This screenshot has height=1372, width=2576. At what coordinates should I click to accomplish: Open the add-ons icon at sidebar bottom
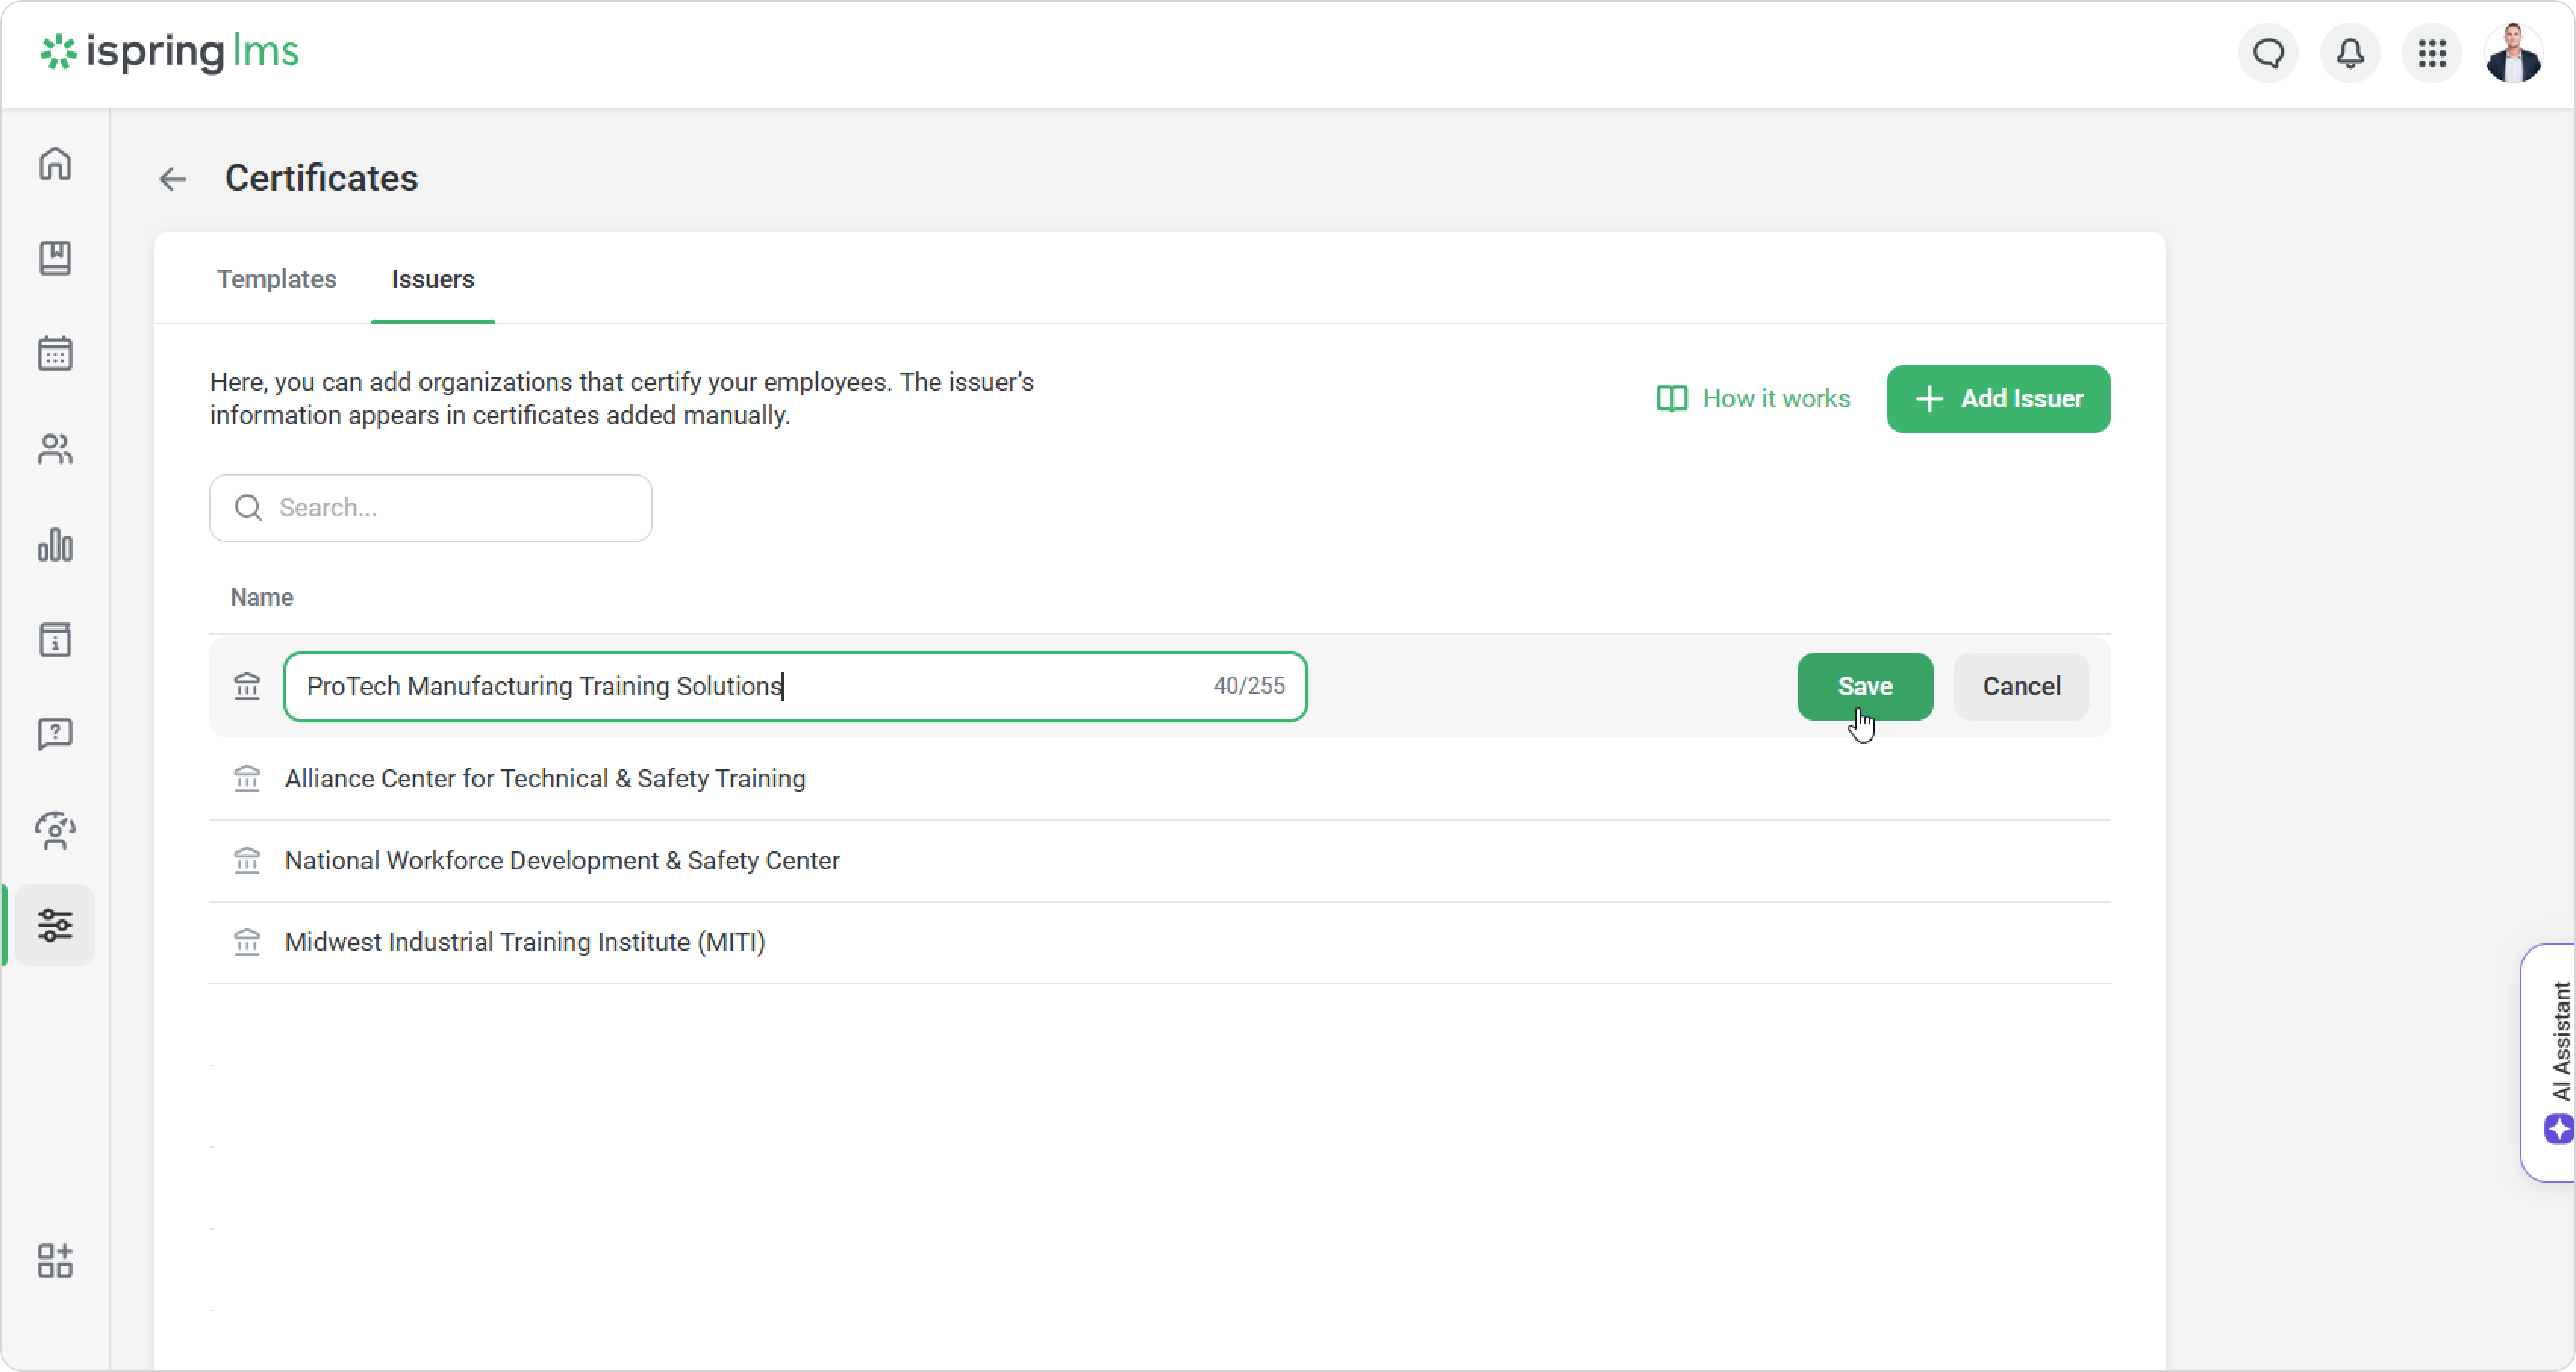point(55,1261)
